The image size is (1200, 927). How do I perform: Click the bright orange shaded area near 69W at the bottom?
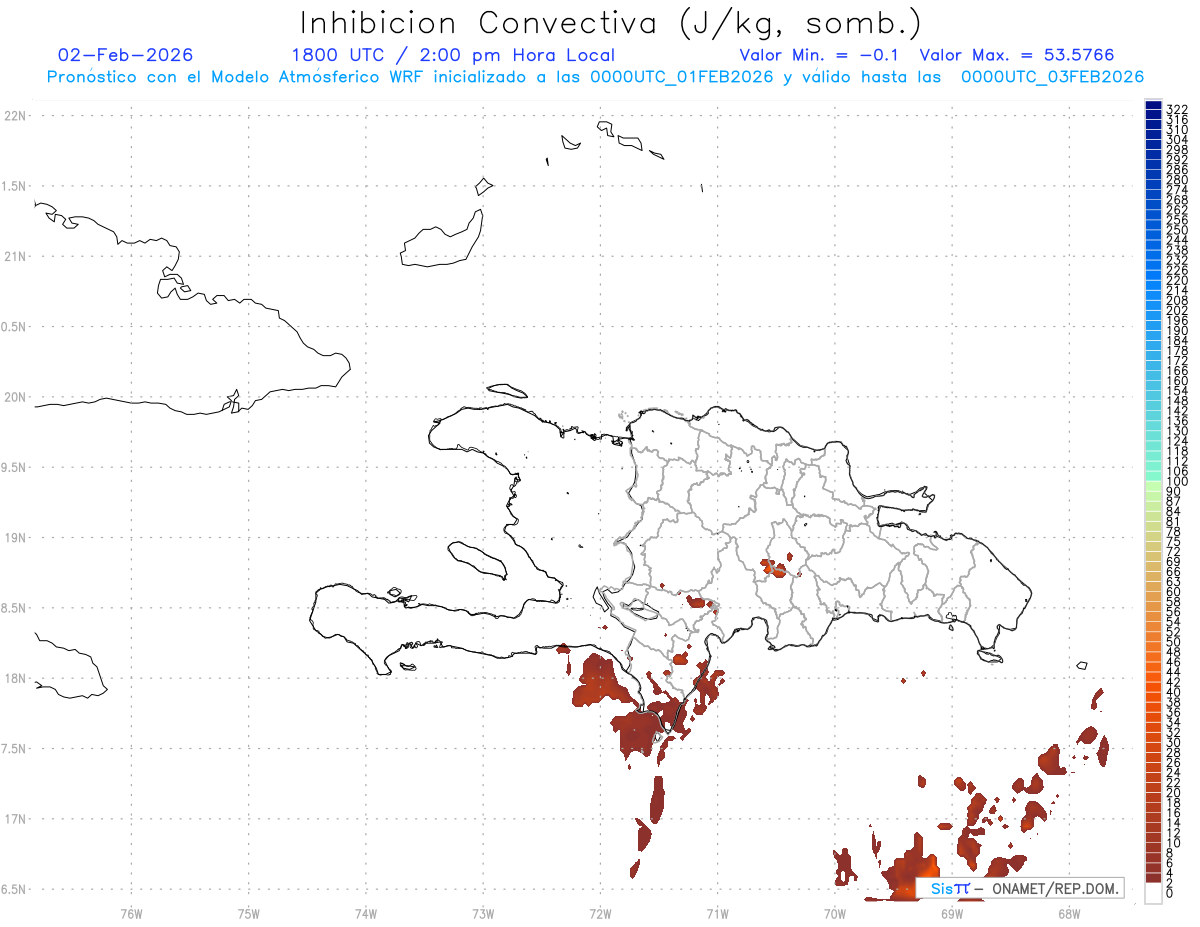tap(912, 868)
